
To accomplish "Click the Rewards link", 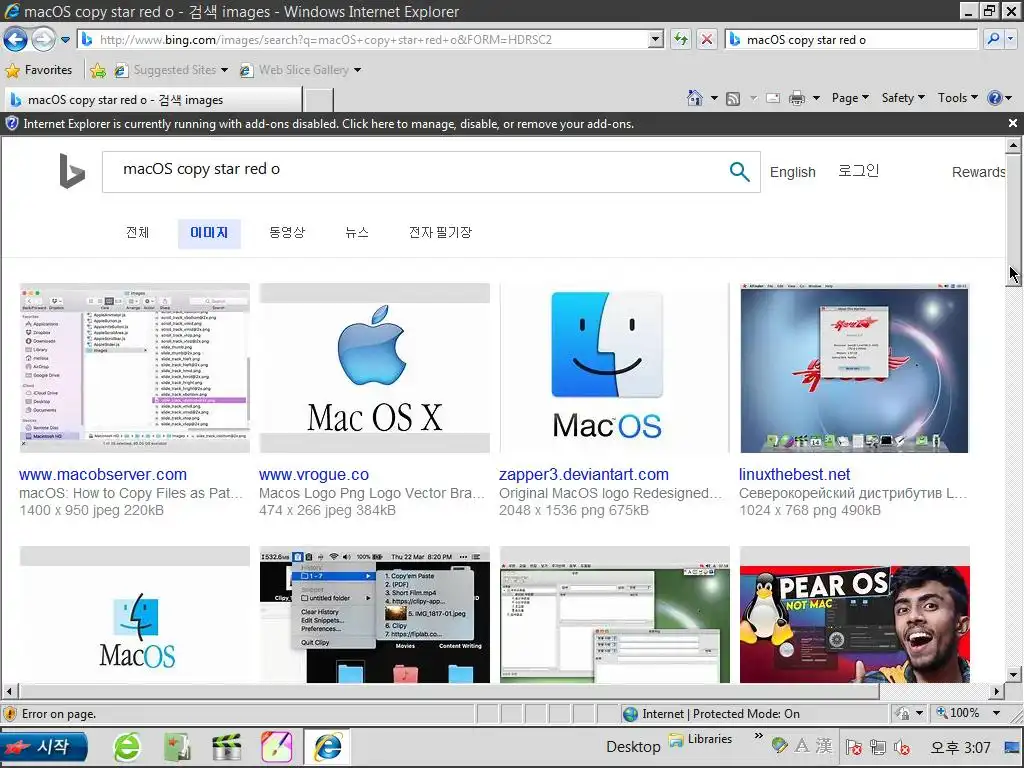I will [x=978, y=172].
